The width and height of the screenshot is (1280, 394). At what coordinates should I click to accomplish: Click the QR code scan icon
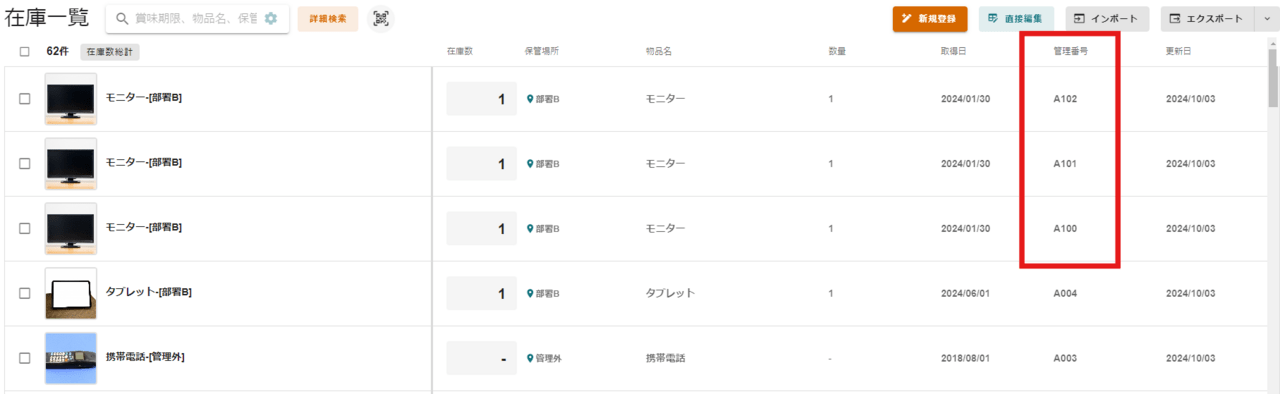point(381,19)
